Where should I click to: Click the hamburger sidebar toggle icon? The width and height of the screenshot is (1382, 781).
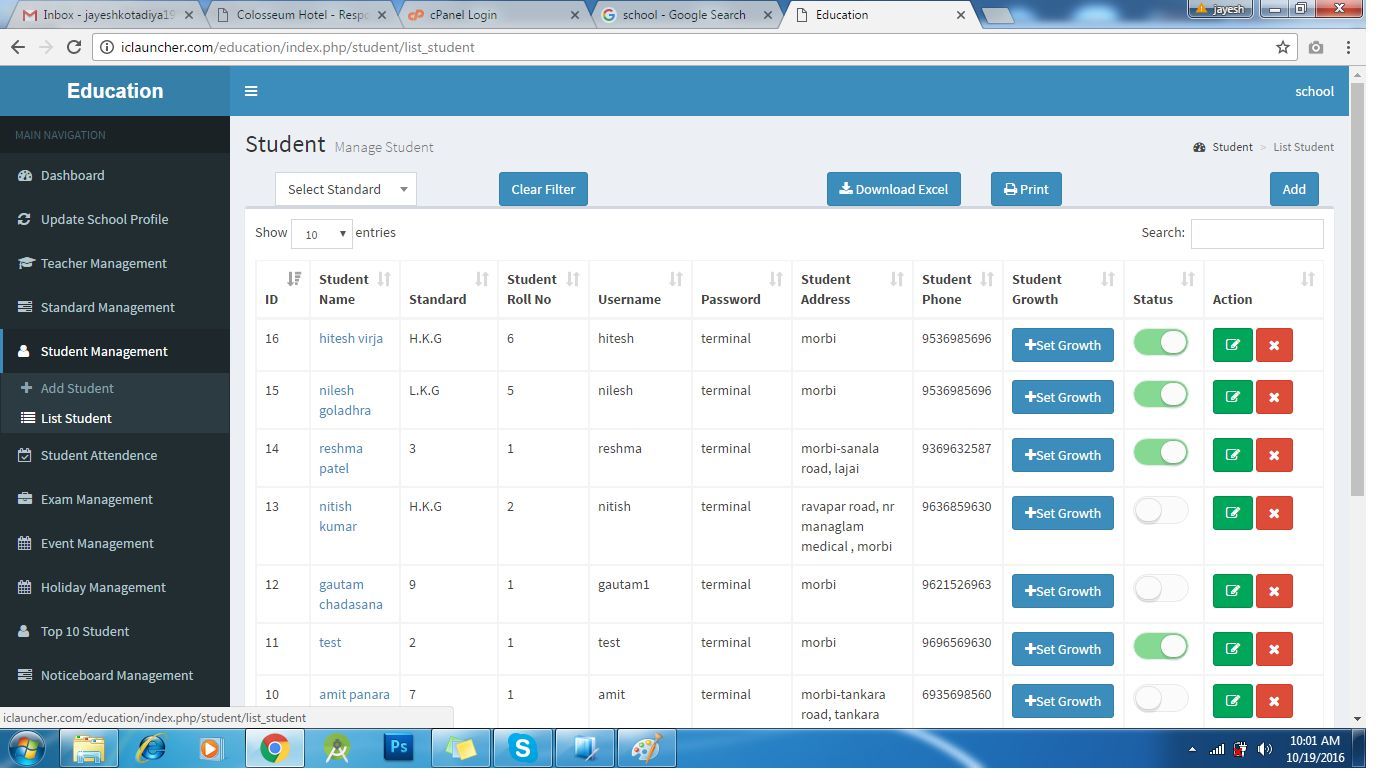[x=251, y=91]
